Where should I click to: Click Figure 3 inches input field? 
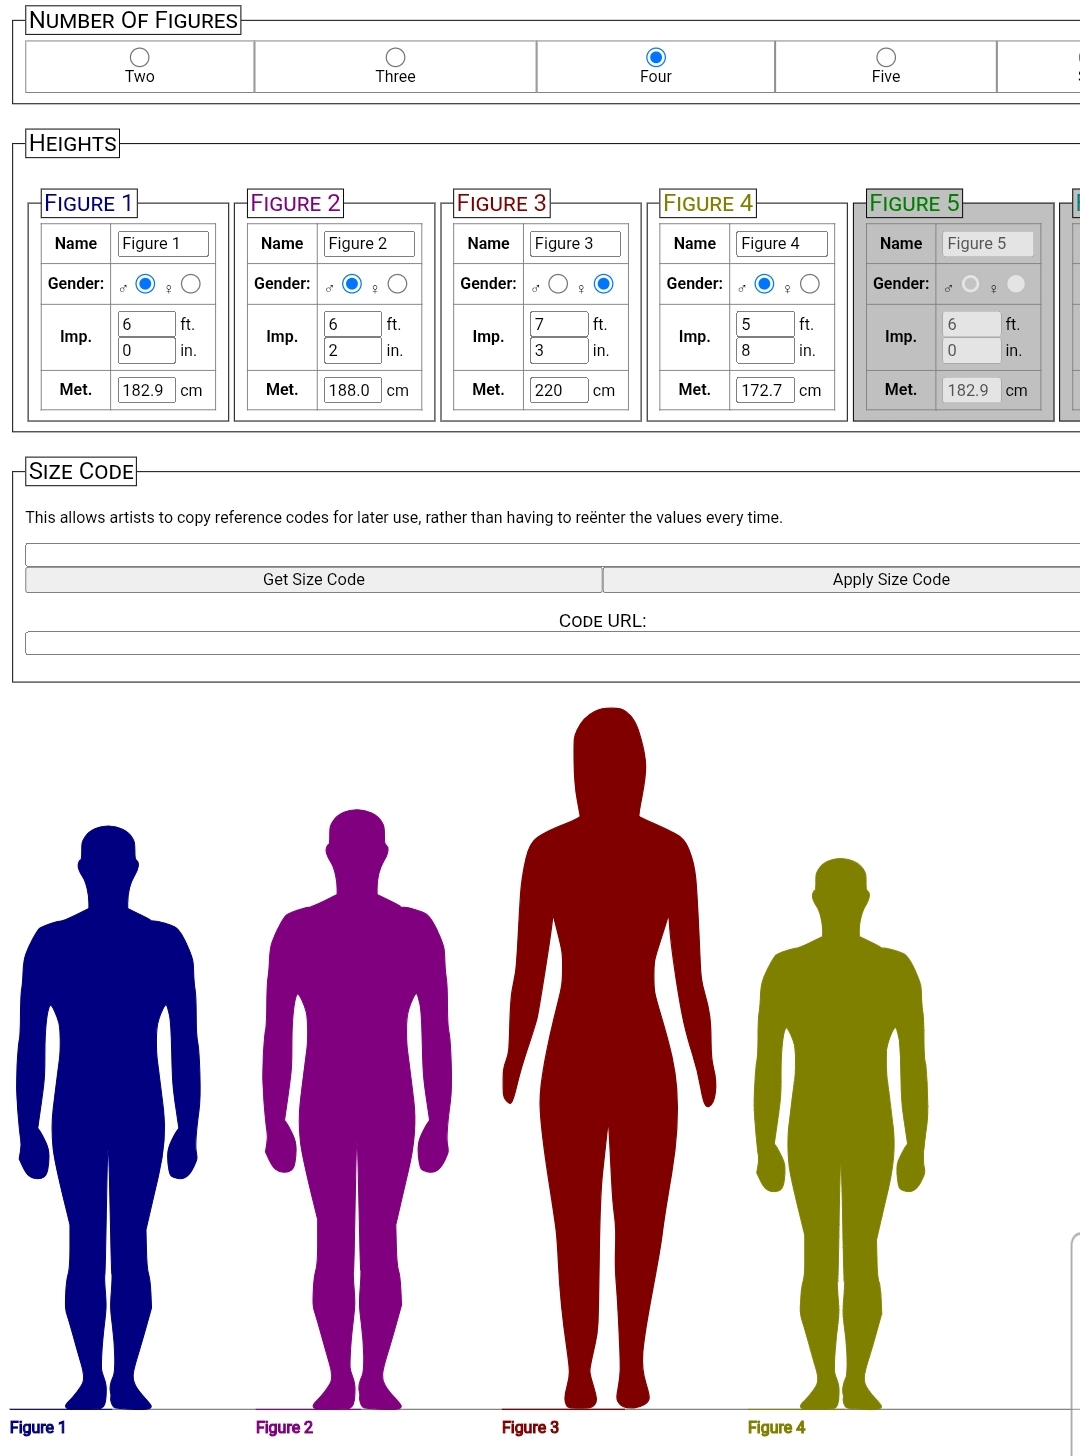coord(559,350)
